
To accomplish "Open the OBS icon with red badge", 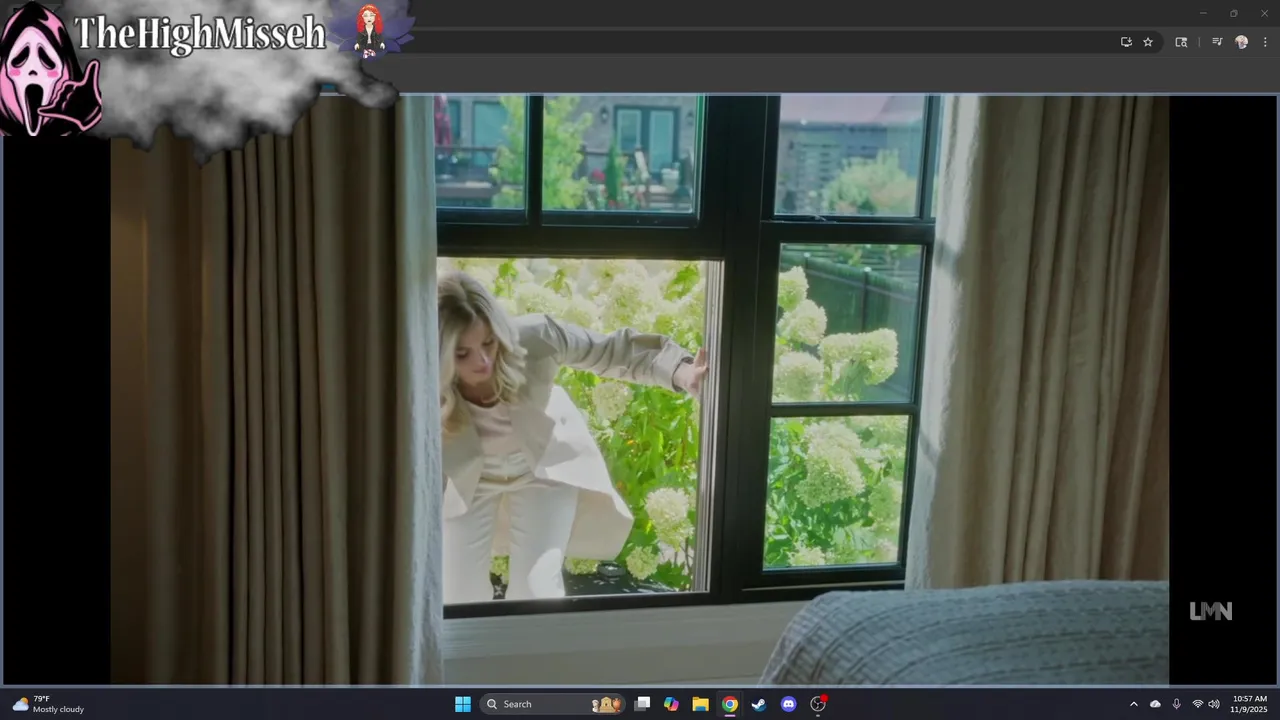I will pyautogui.click(x=818, y=704).
